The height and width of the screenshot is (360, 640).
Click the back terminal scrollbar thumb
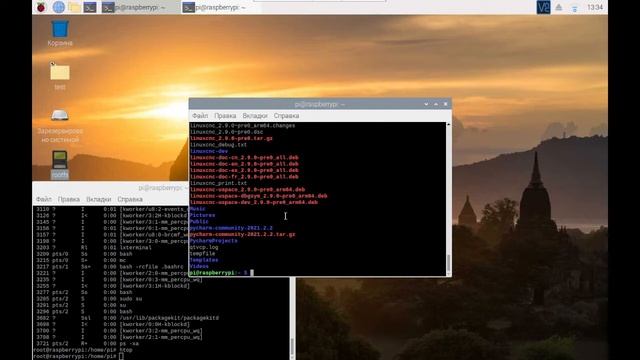pyautogui.click(x=292, y=347)
